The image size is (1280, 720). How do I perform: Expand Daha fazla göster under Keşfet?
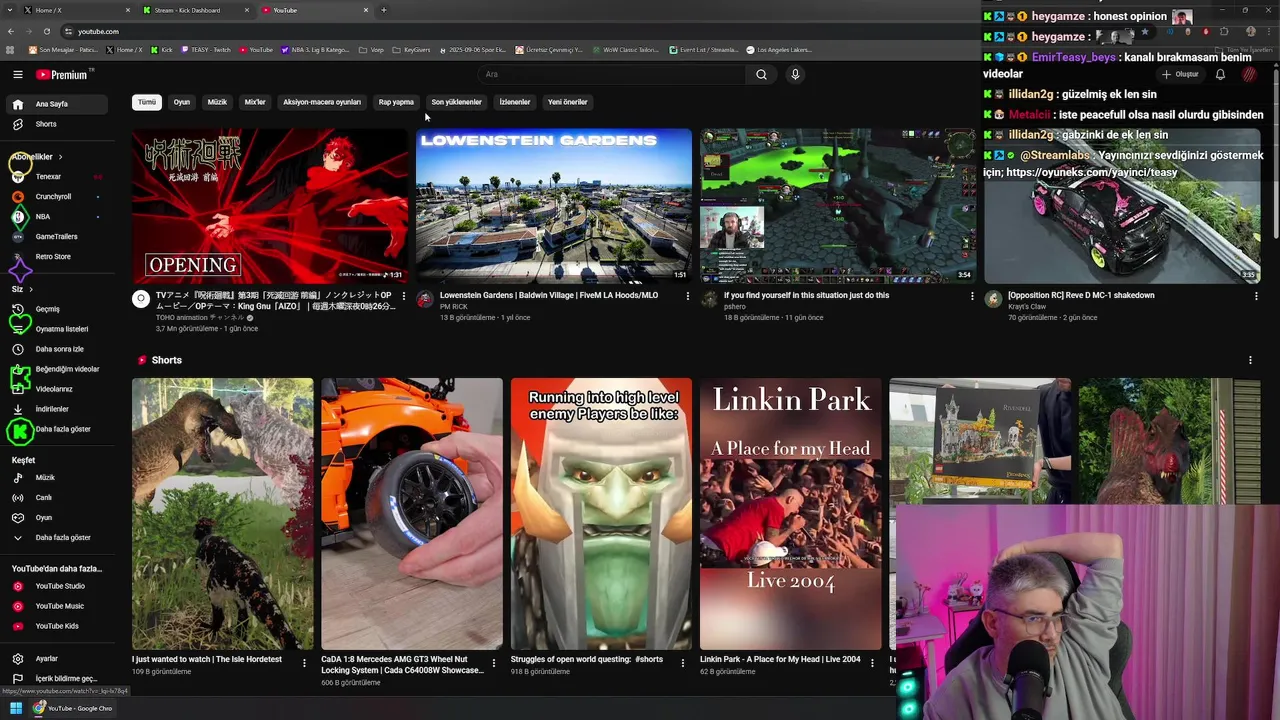click(x=58, y=538)
